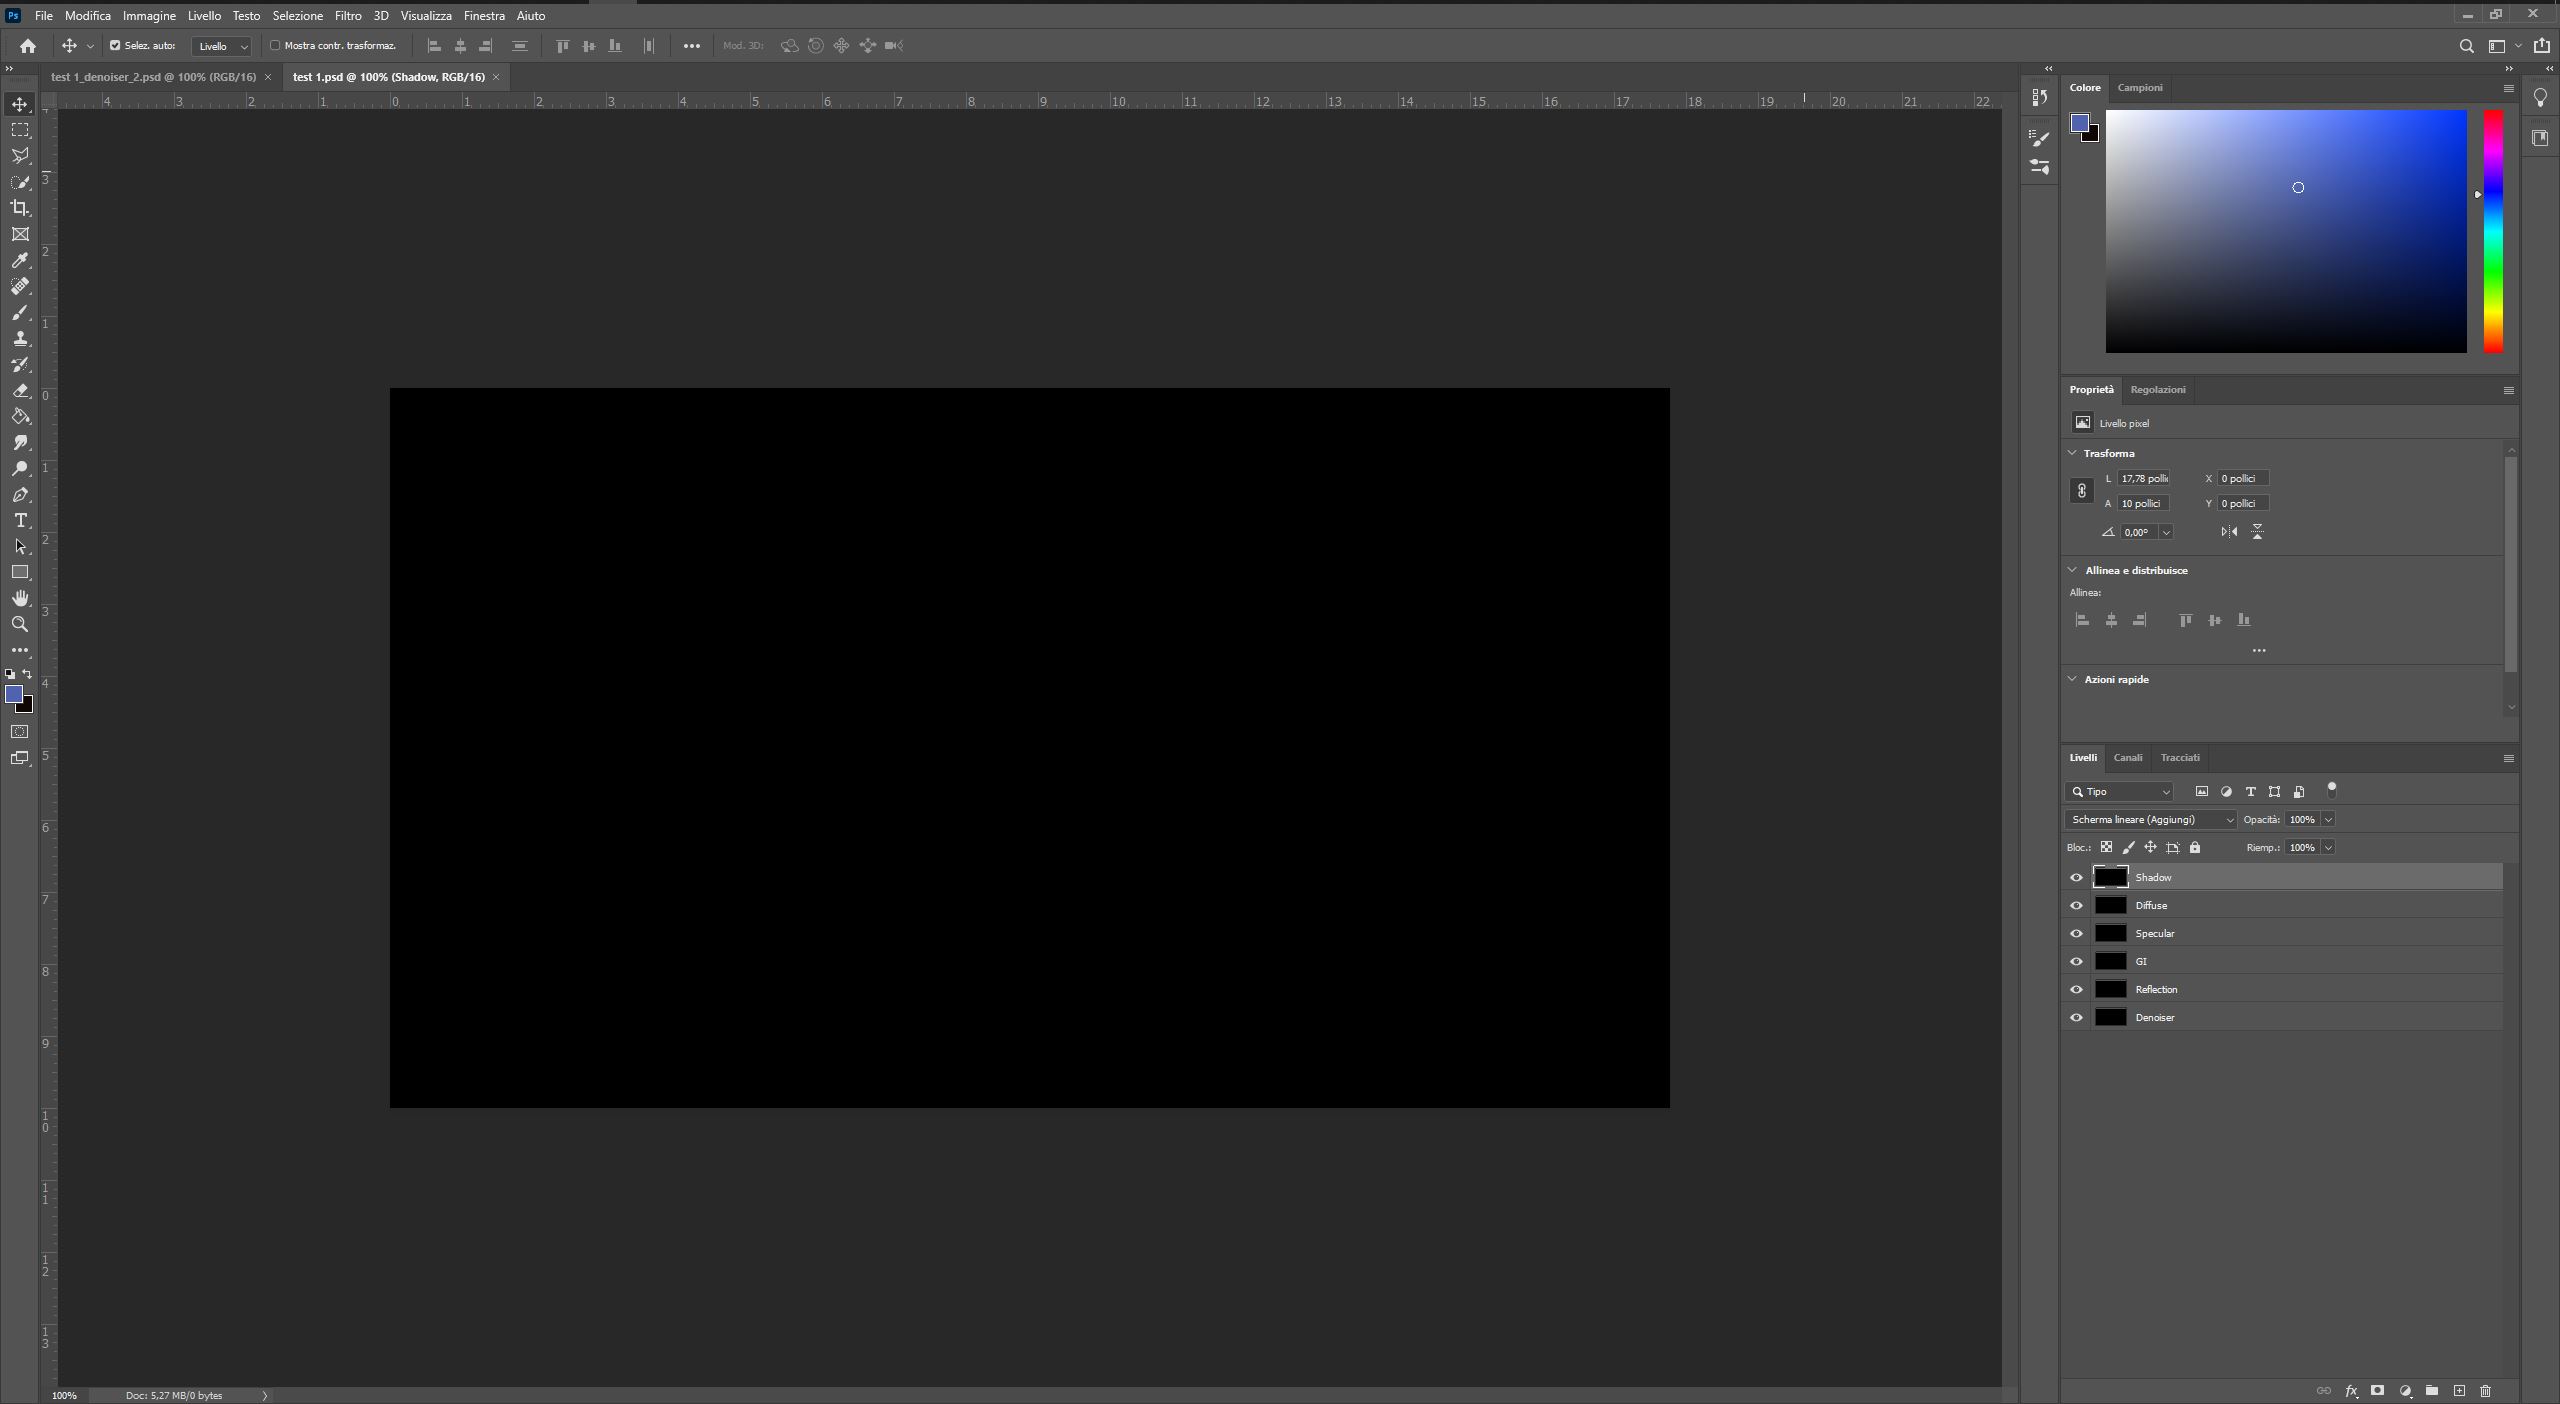Toggle the Selez. auto checkbox
The width and height of the screenshot is (2560, 1404).
pos(115,46)
